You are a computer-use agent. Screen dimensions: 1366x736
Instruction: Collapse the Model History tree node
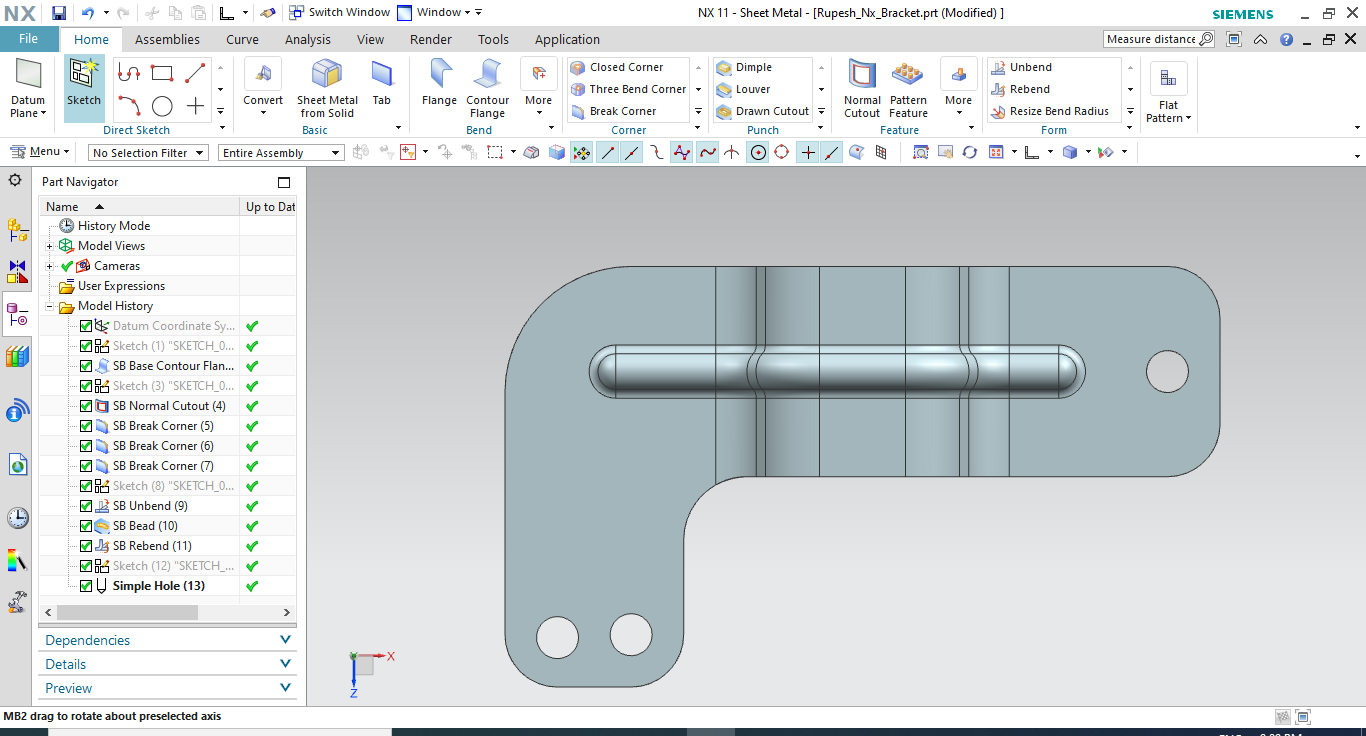pos(48,305)
